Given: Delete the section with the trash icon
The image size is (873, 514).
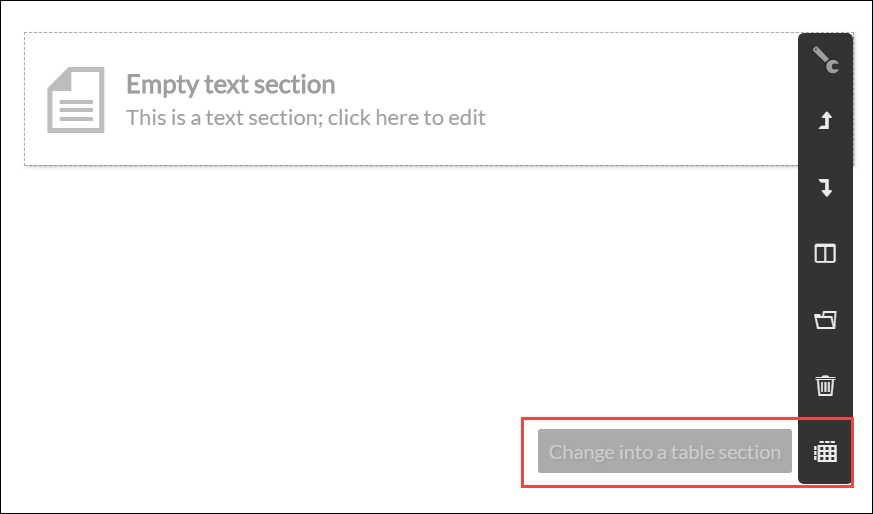Looking at the screenshot, I should [x=825, y=385].
